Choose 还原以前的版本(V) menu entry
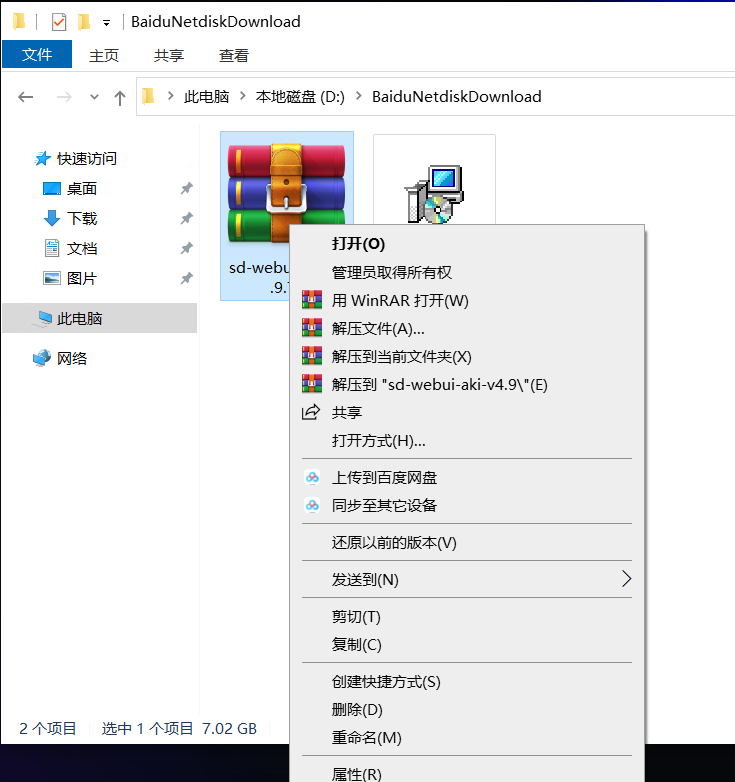This screenshot has height=782, width=735. pyautogui.click(x=467, y=543)
